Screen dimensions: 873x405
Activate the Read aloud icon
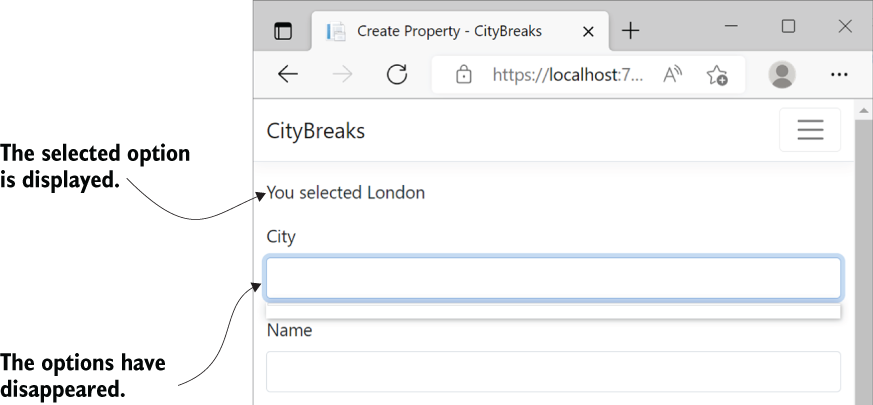click(673, 74)
